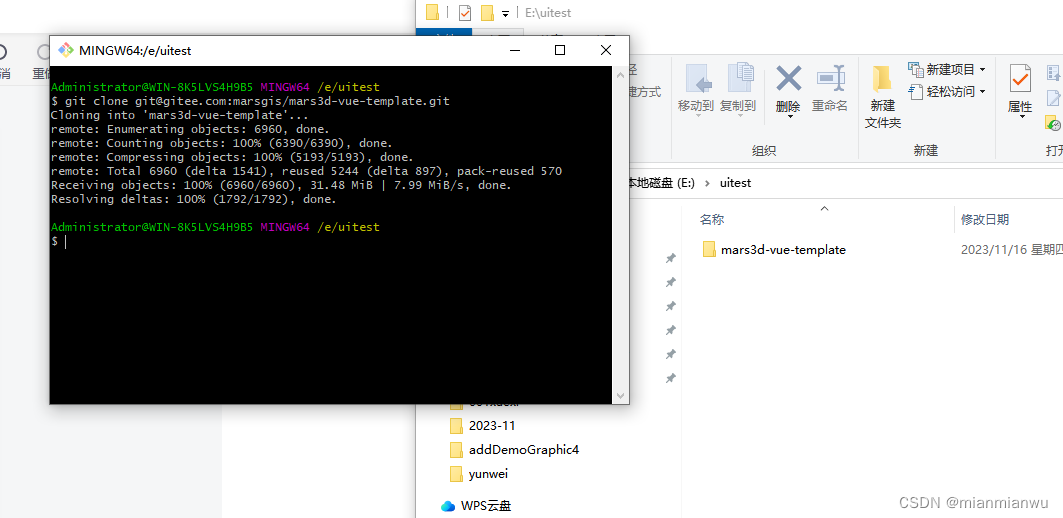Viewport: 1063px width, 518px height.
Task: Open the yunwei folder in navigation pane
Action: tap(488, 474)
